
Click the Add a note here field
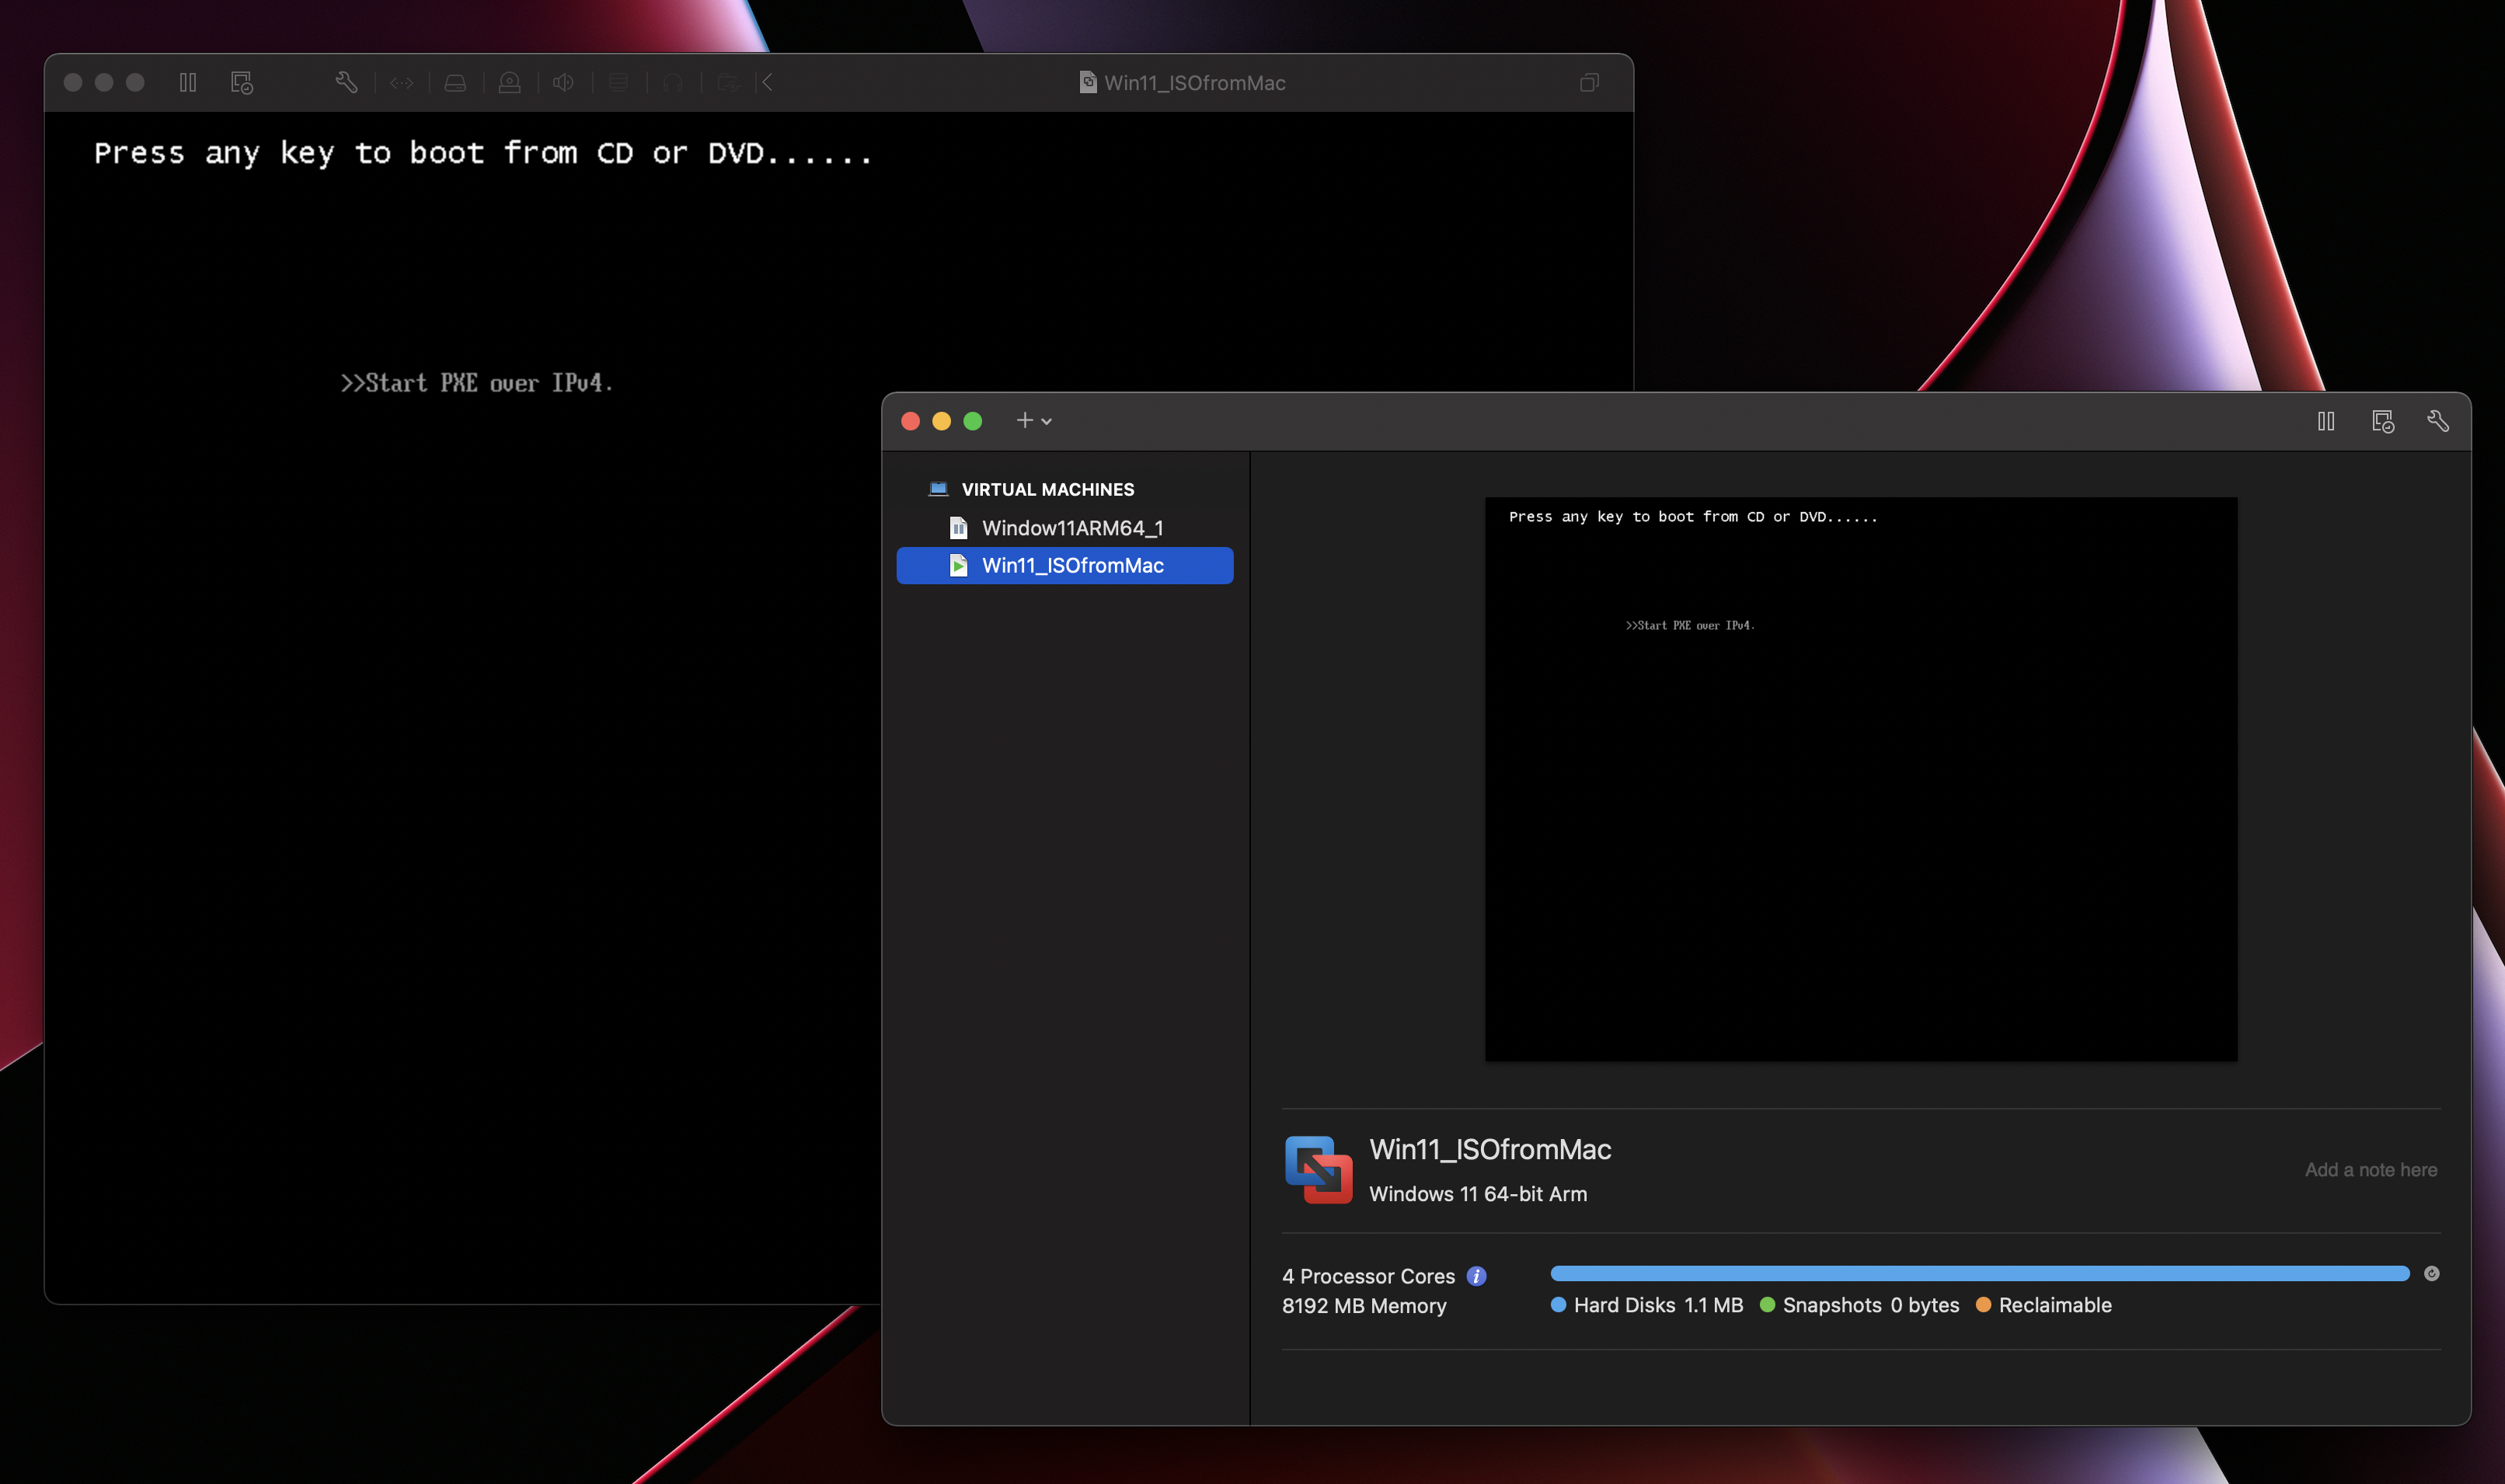(x=2370, y=1170)
